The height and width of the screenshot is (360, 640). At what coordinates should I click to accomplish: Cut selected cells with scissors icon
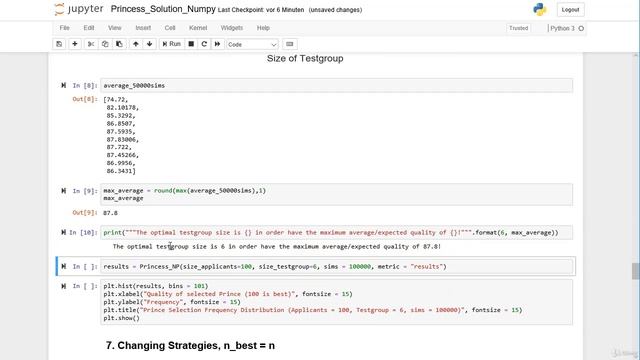(x=91, y=44)
